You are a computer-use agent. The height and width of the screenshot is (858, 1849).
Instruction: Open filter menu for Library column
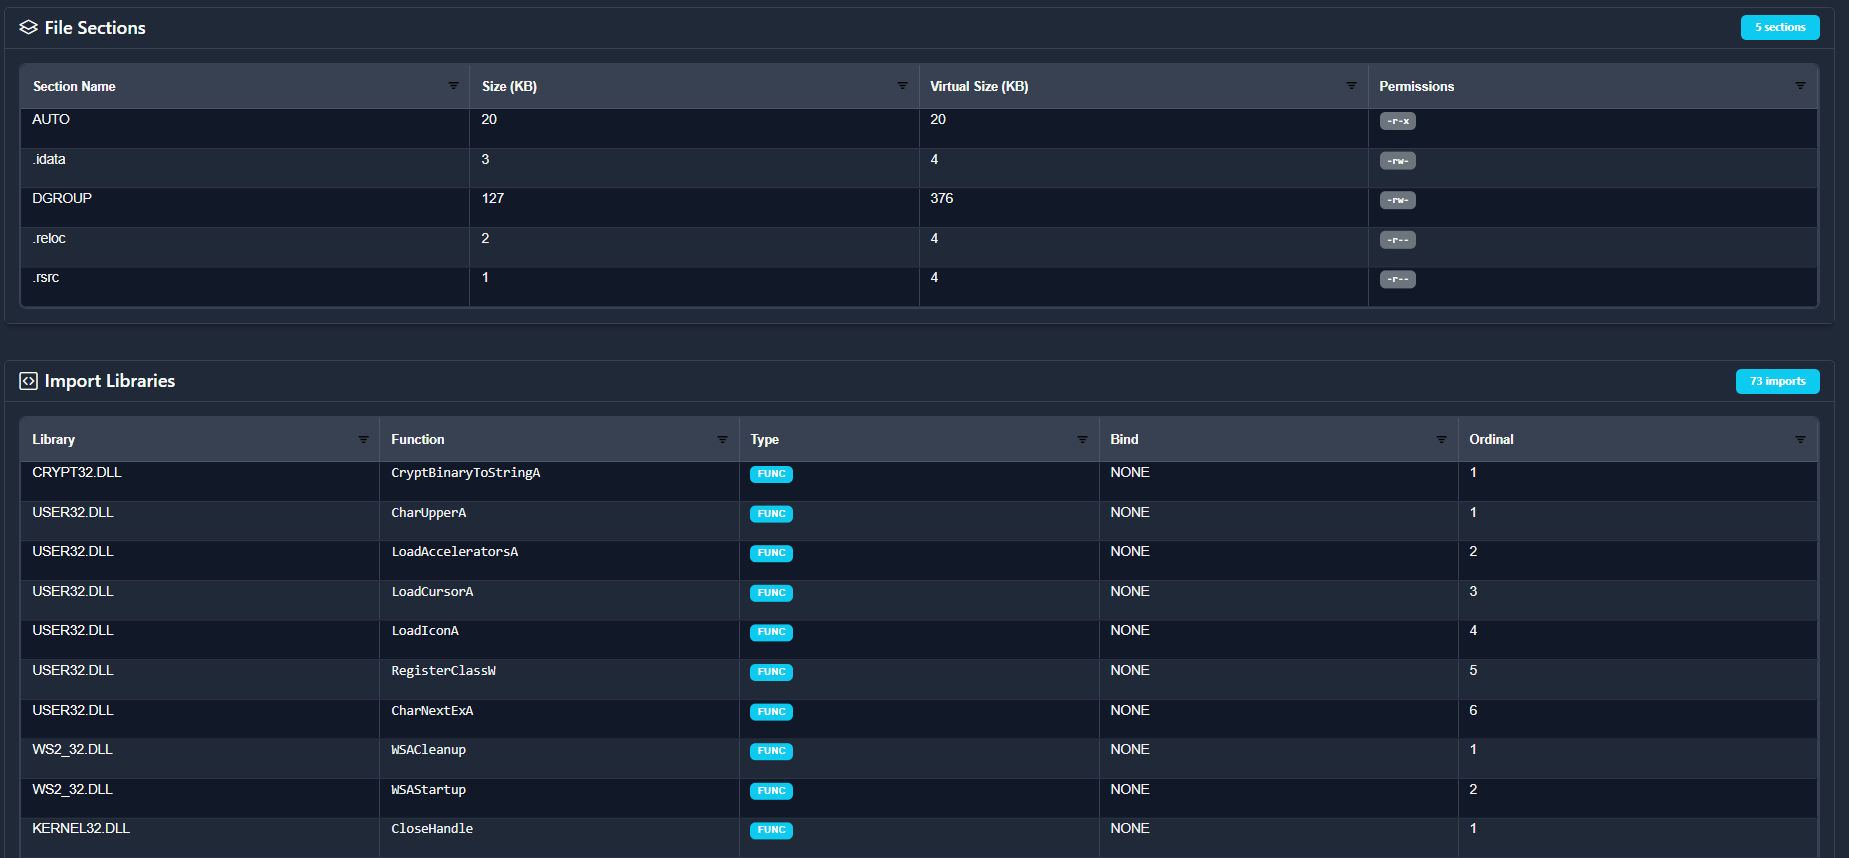point(363,440)
